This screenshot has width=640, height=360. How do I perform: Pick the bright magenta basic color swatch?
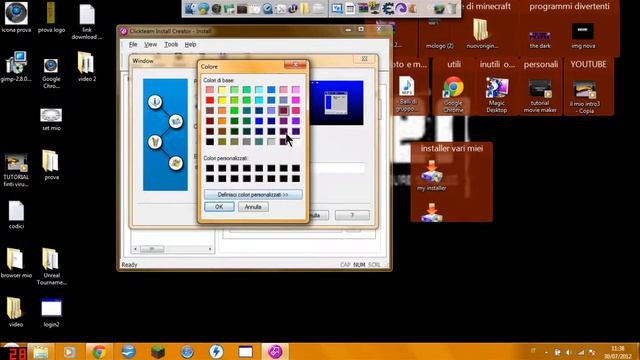pos(296,100)
